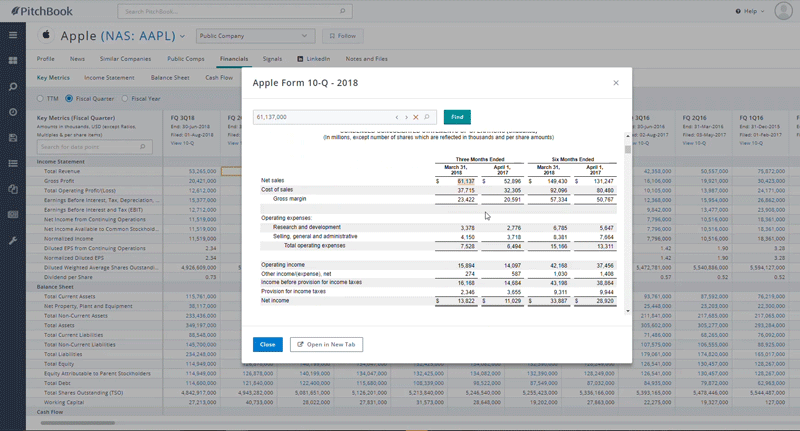Screen dimensions: 800x431
Task: Go to previous match in find box
Action: [396, 117]
